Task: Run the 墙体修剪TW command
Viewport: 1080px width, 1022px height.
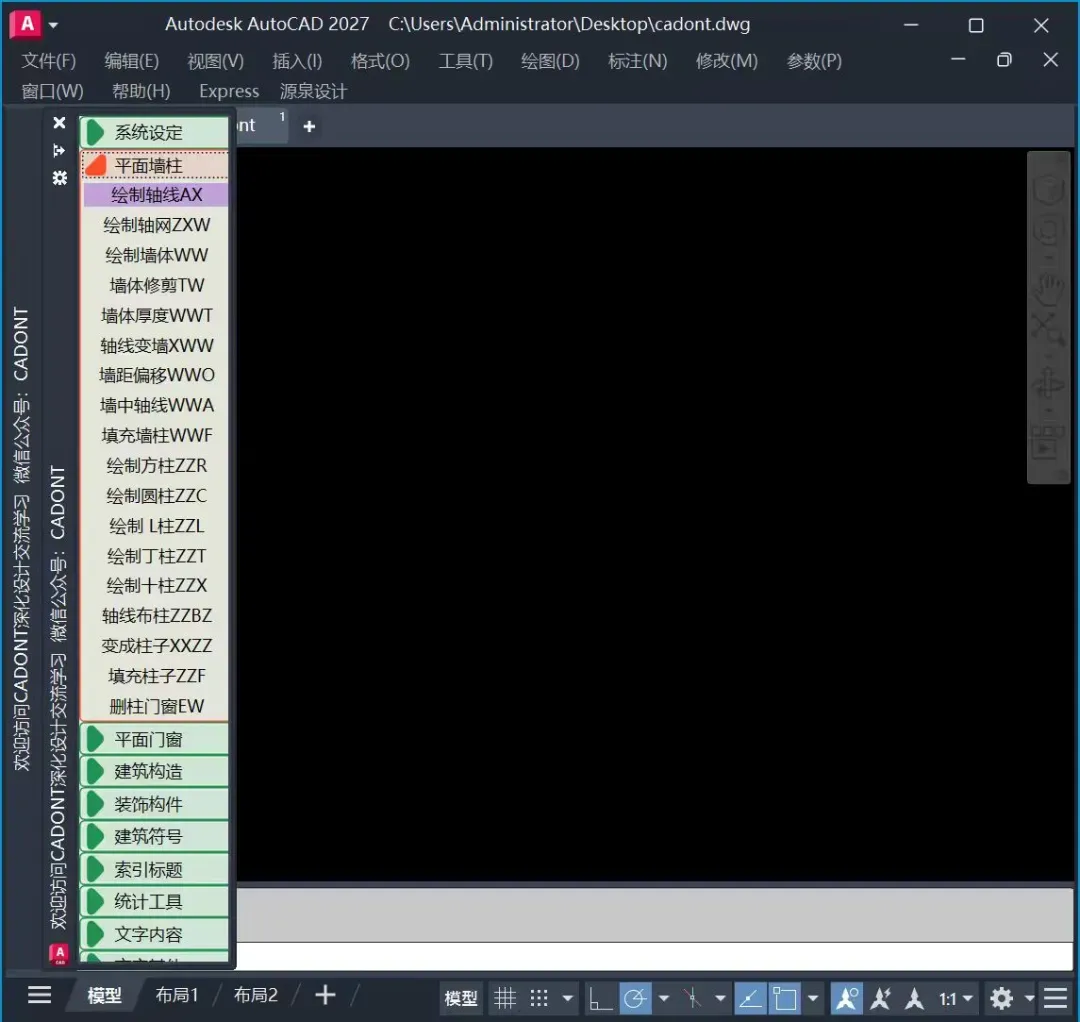Action: tap(156, 285)
